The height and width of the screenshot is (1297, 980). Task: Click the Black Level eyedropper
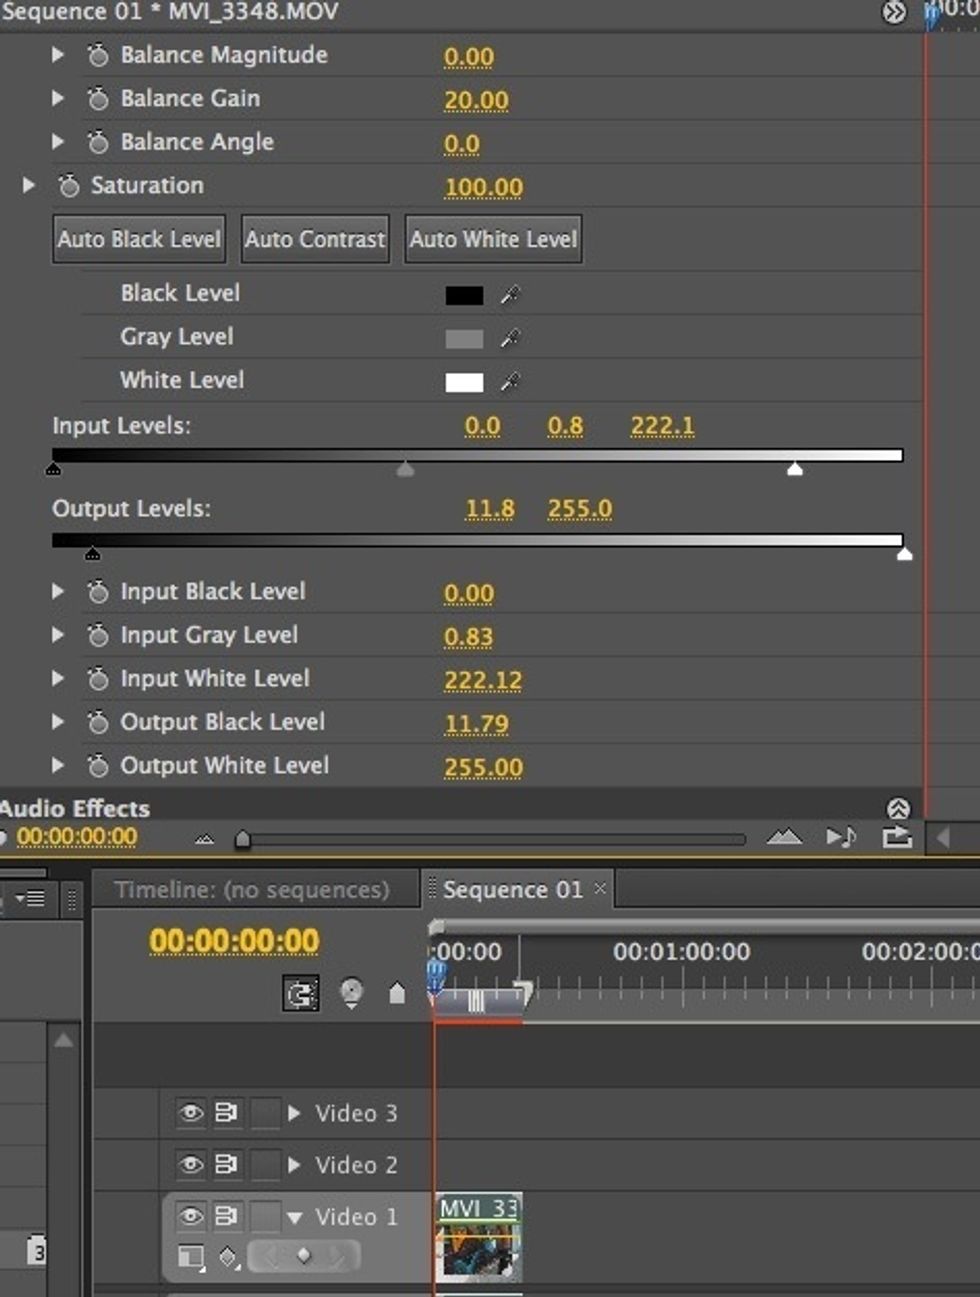tap(511, 293)
